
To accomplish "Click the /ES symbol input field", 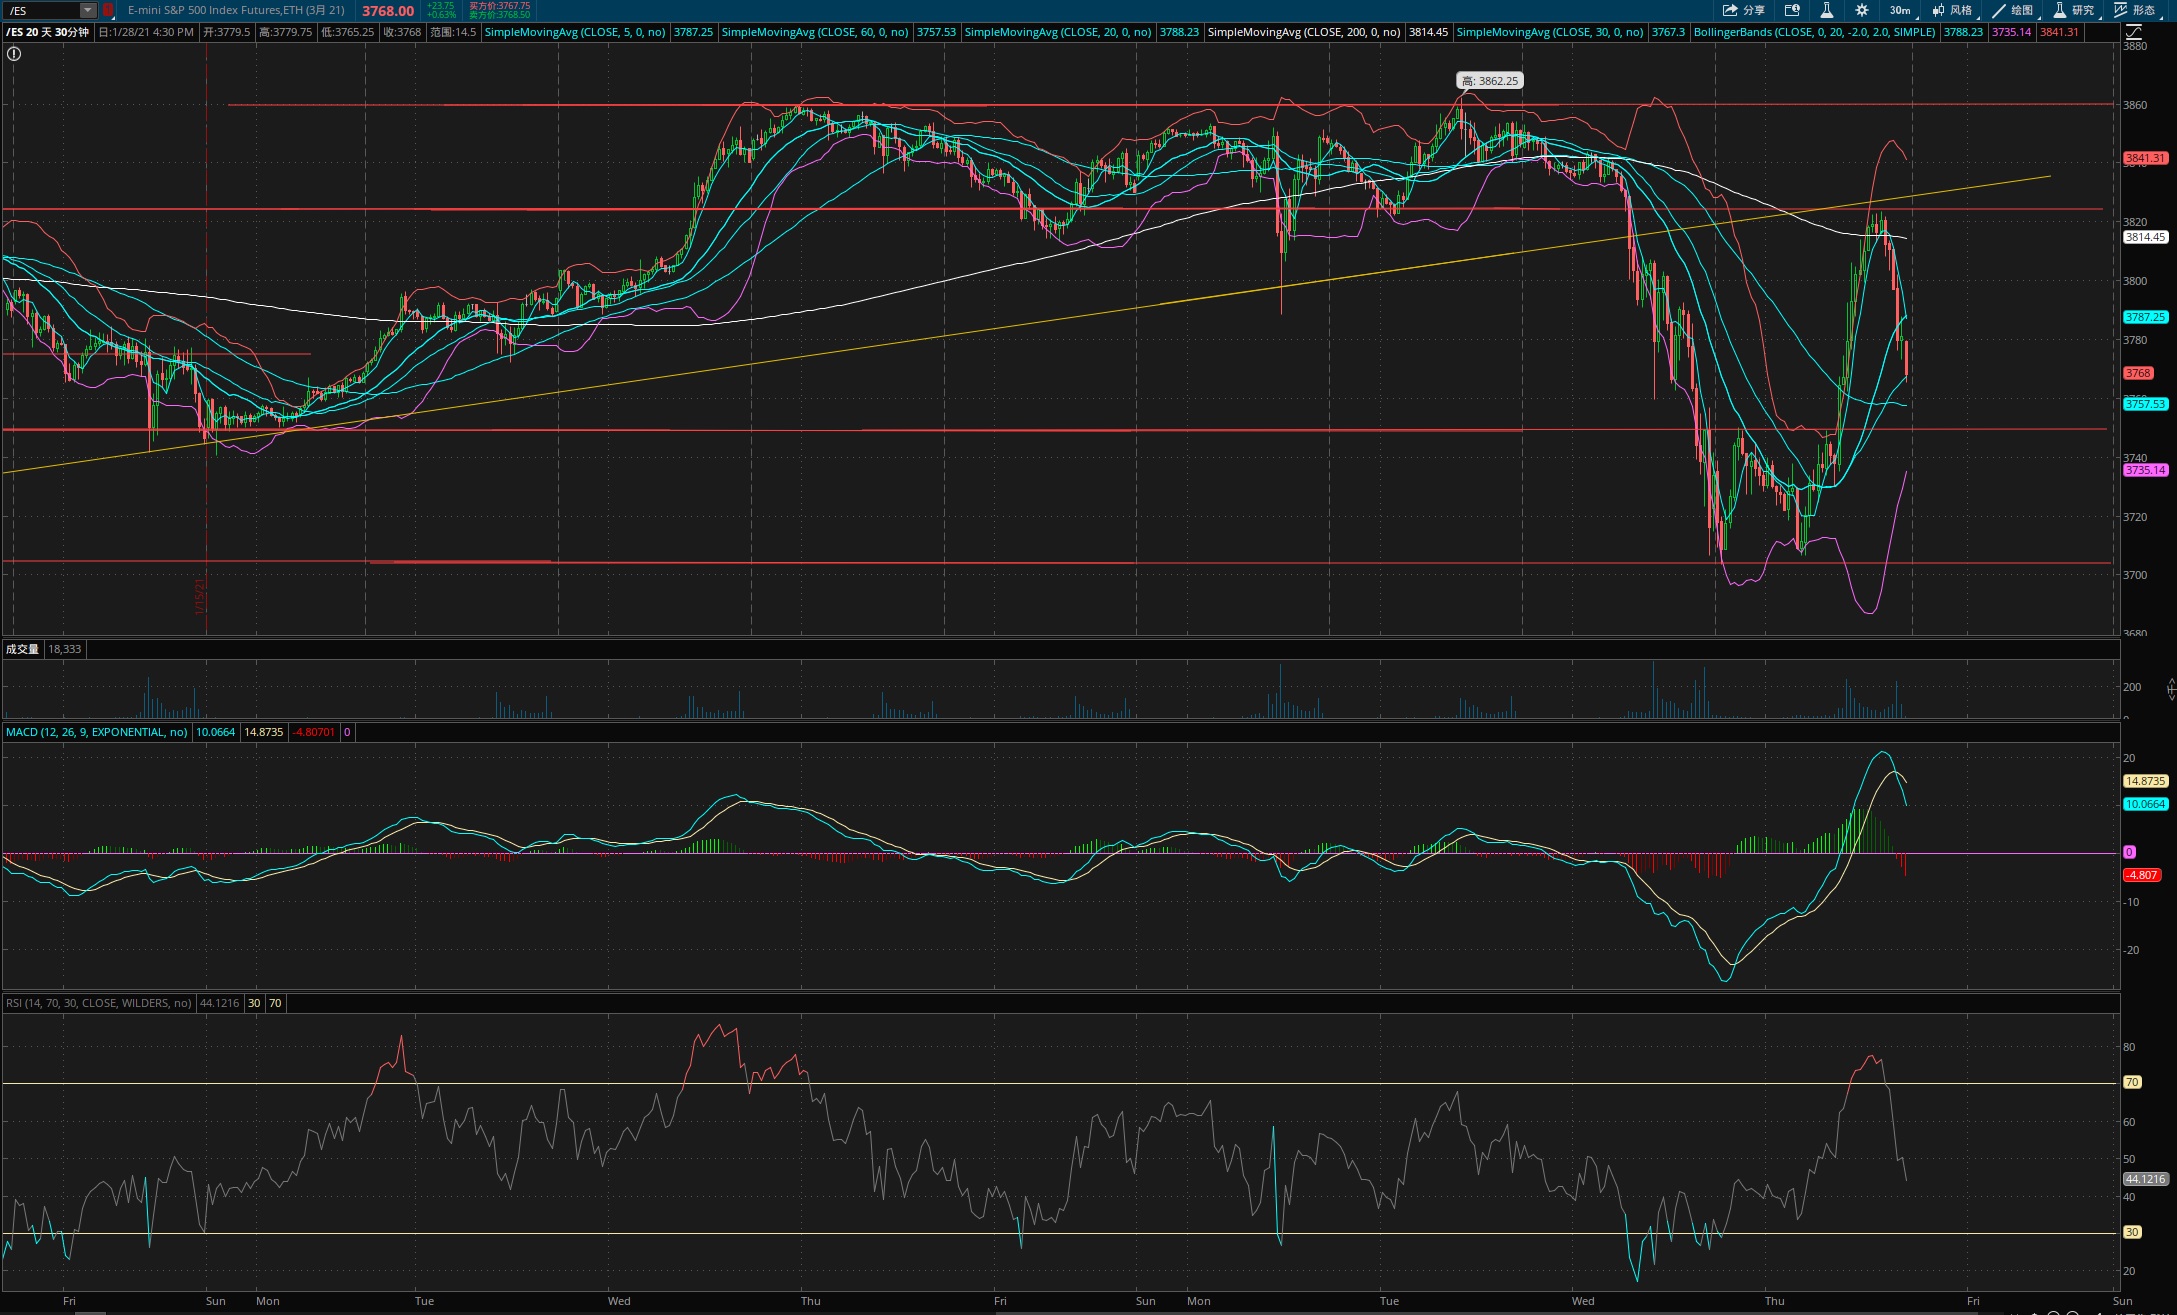I will pyautogui.click(x=40, y=10).
